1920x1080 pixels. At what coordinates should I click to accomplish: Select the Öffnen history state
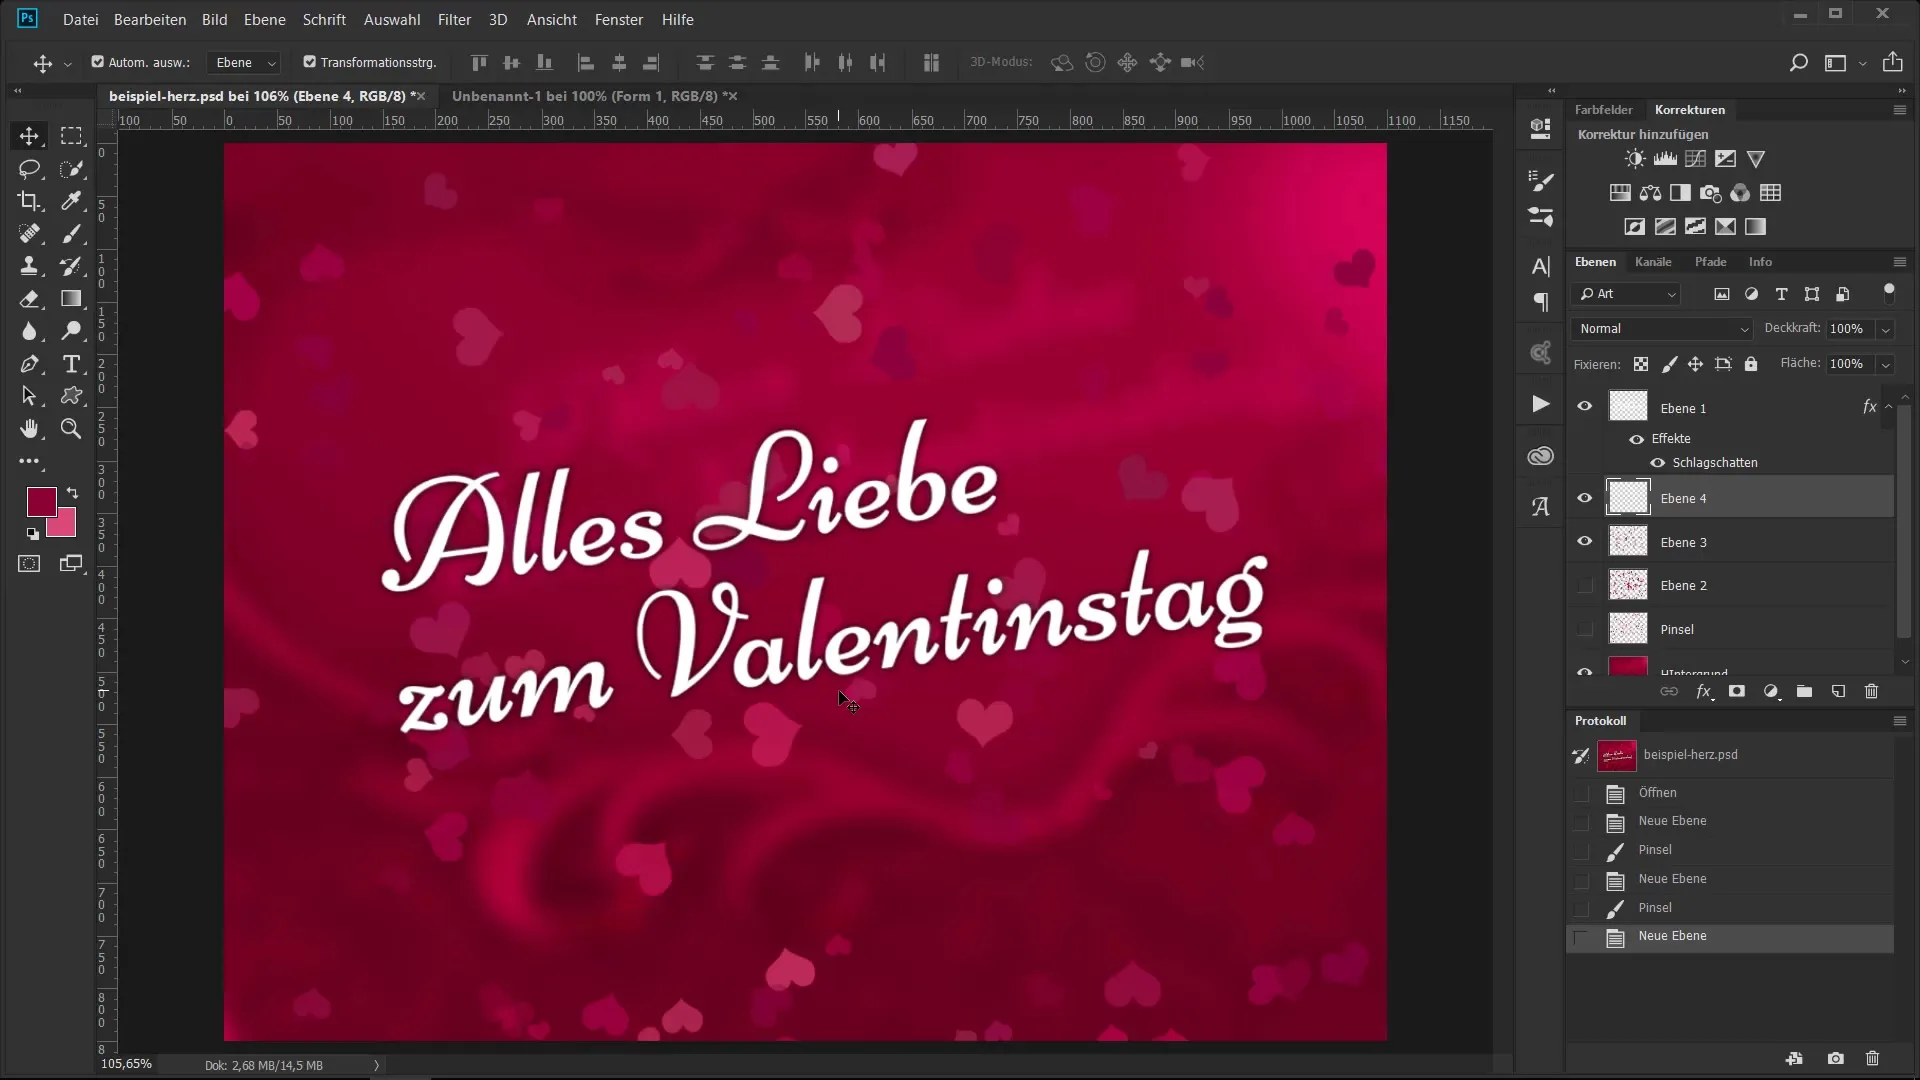click(x=1730, y=793)
